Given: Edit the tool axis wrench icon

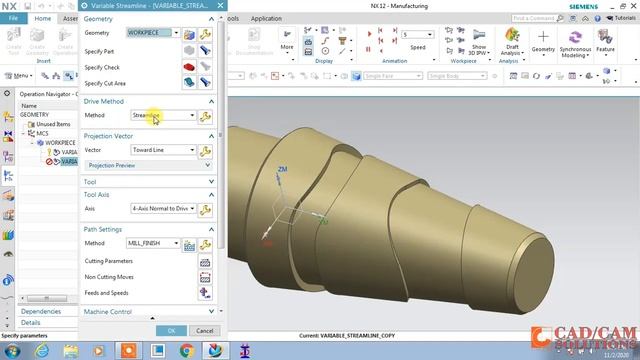Looking at the screenshot, I should (205, 210).
